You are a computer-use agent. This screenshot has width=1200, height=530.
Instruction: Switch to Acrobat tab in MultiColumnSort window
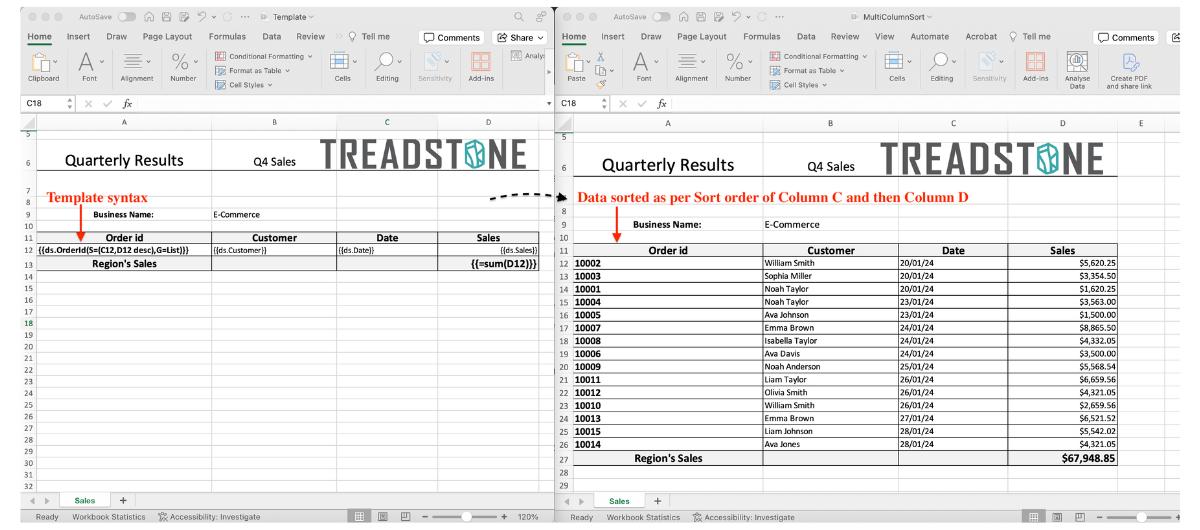pos(981,37)
